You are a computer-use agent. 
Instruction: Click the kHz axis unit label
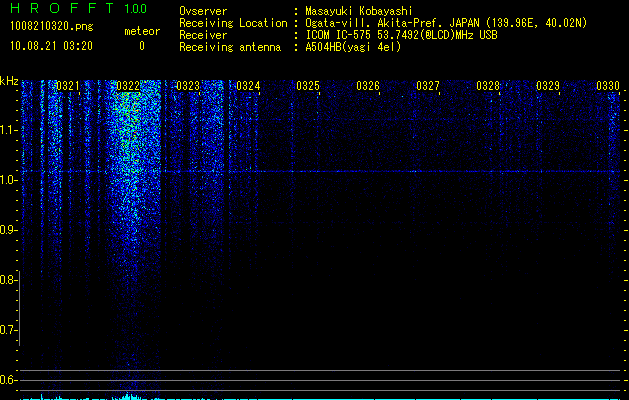[x=9, y=81]
